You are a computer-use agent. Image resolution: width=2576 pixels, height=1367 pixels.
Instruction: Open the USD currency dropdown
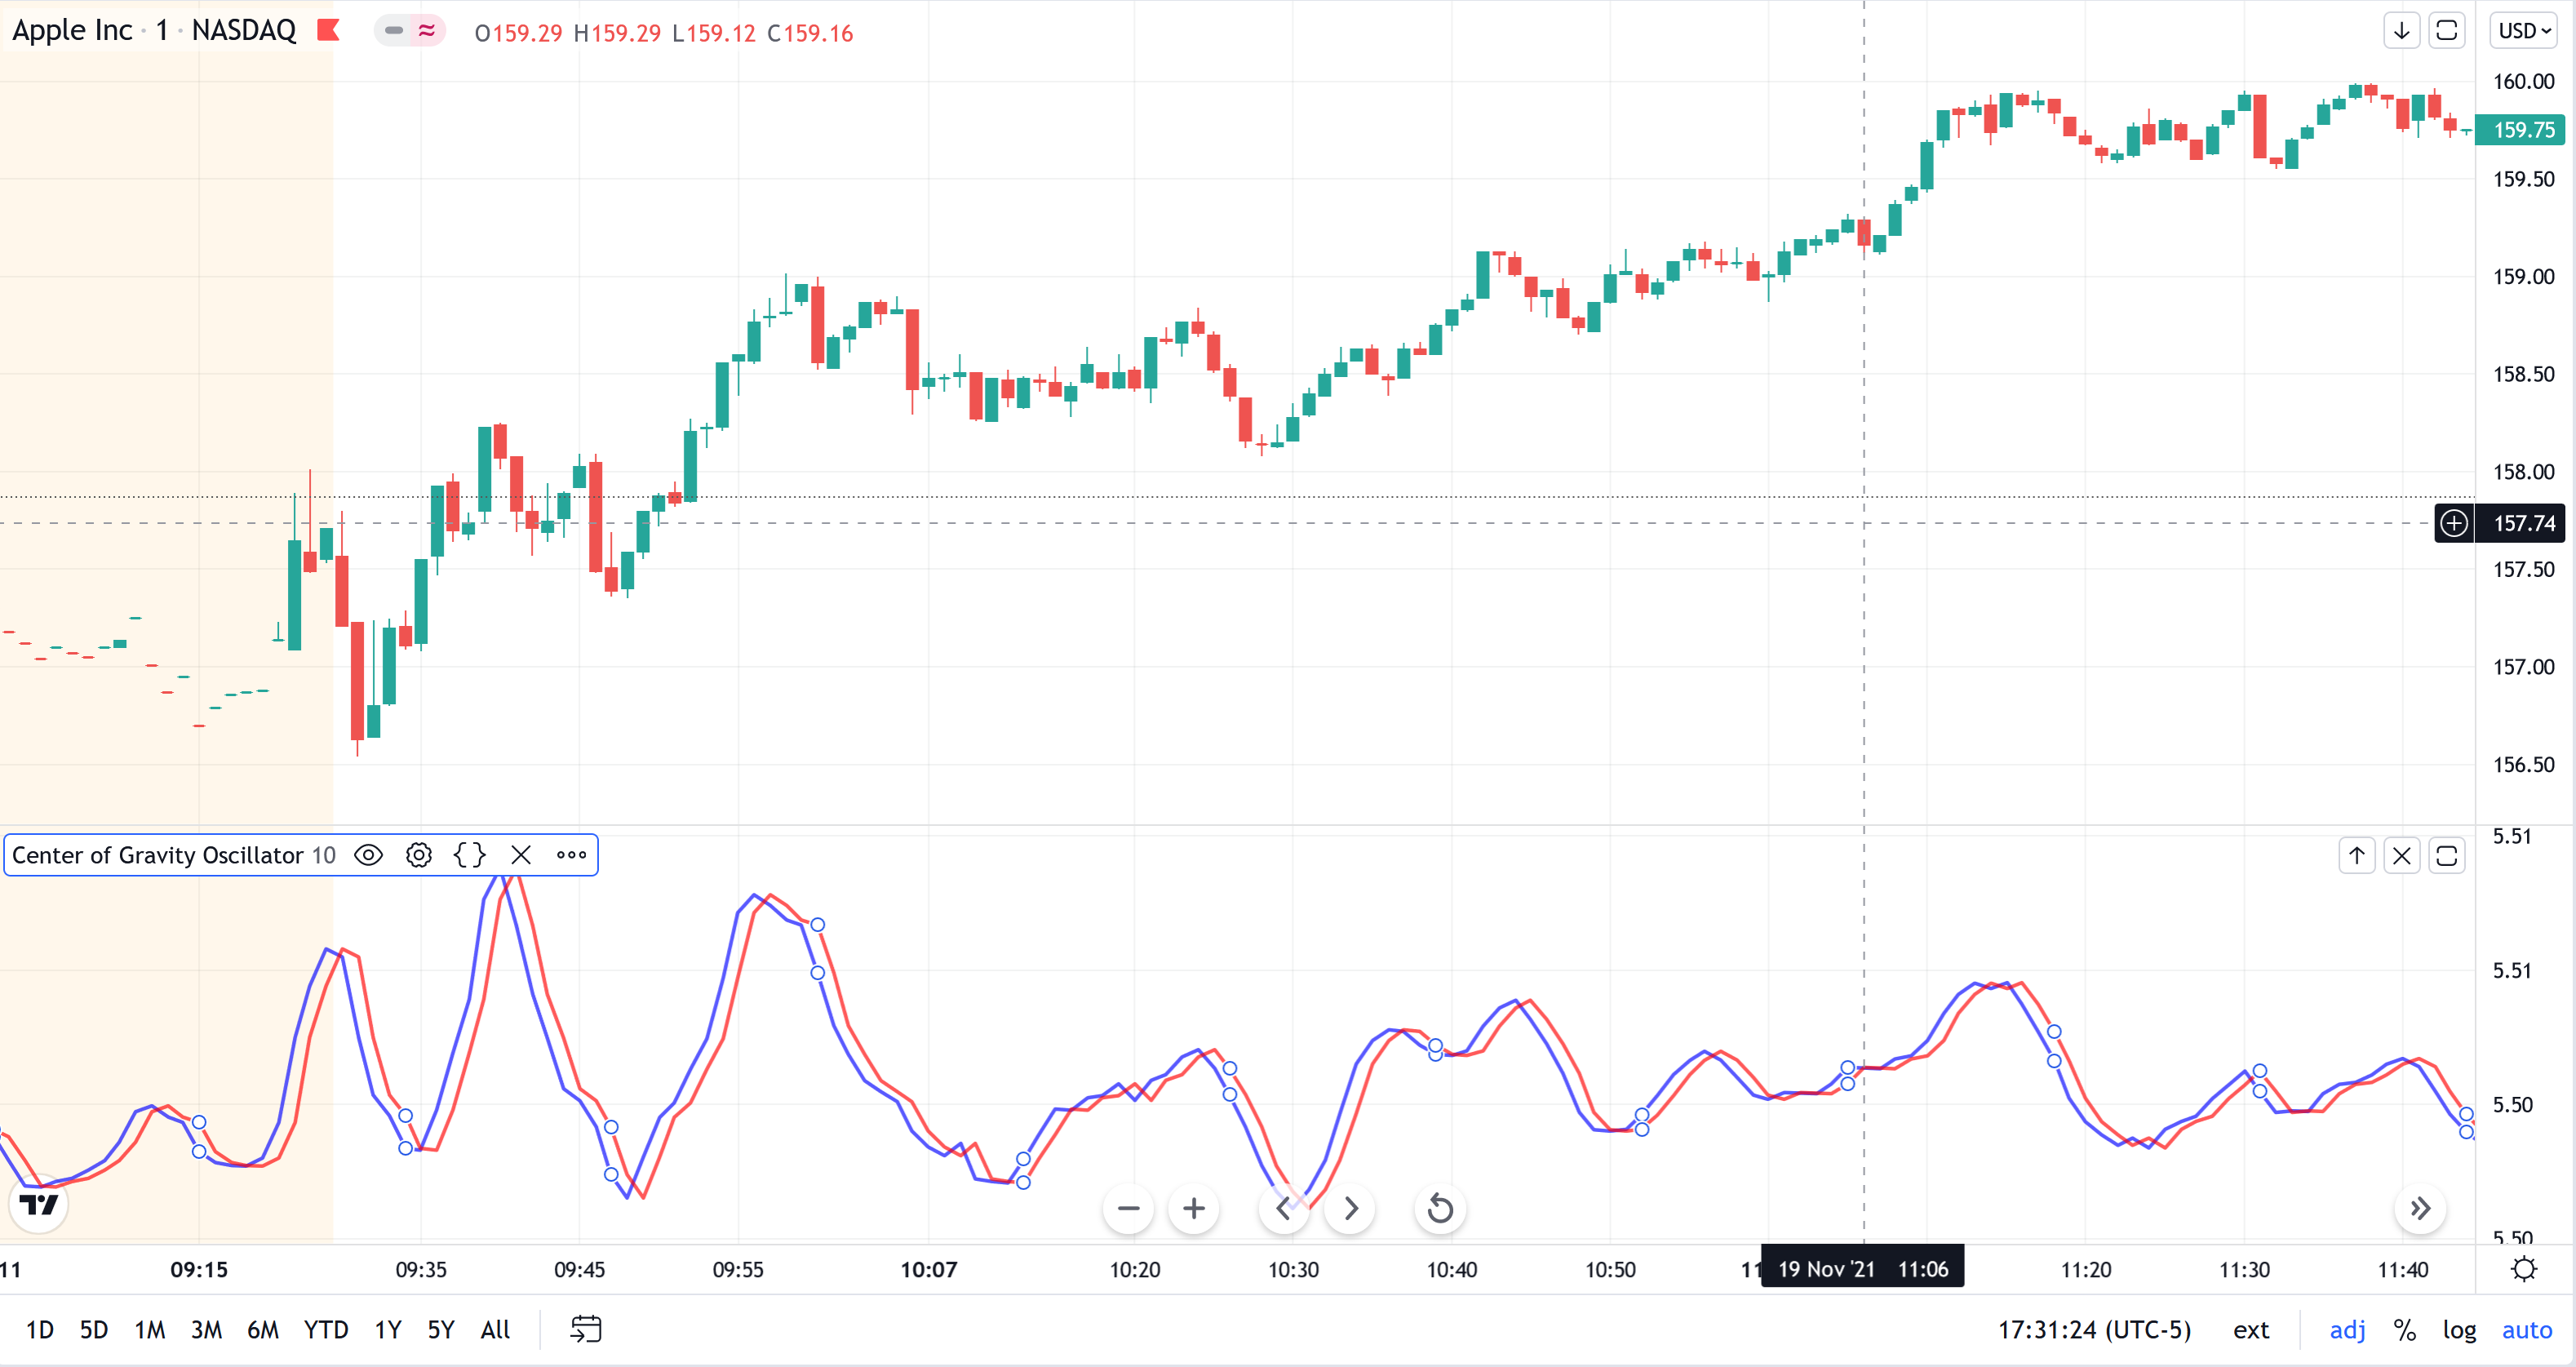2525,31
